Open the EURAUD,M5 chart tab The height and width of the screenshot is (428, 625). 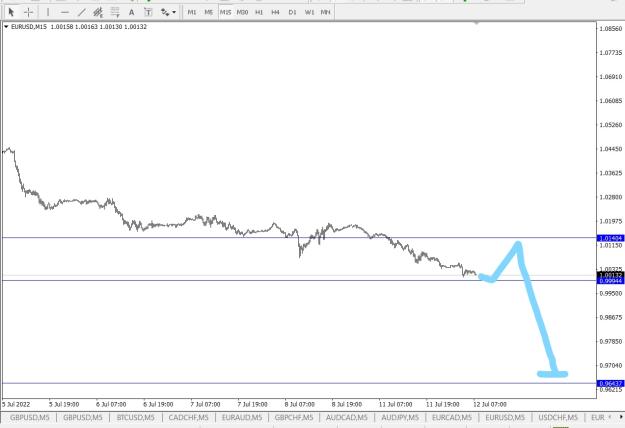(x=242, y=417)
